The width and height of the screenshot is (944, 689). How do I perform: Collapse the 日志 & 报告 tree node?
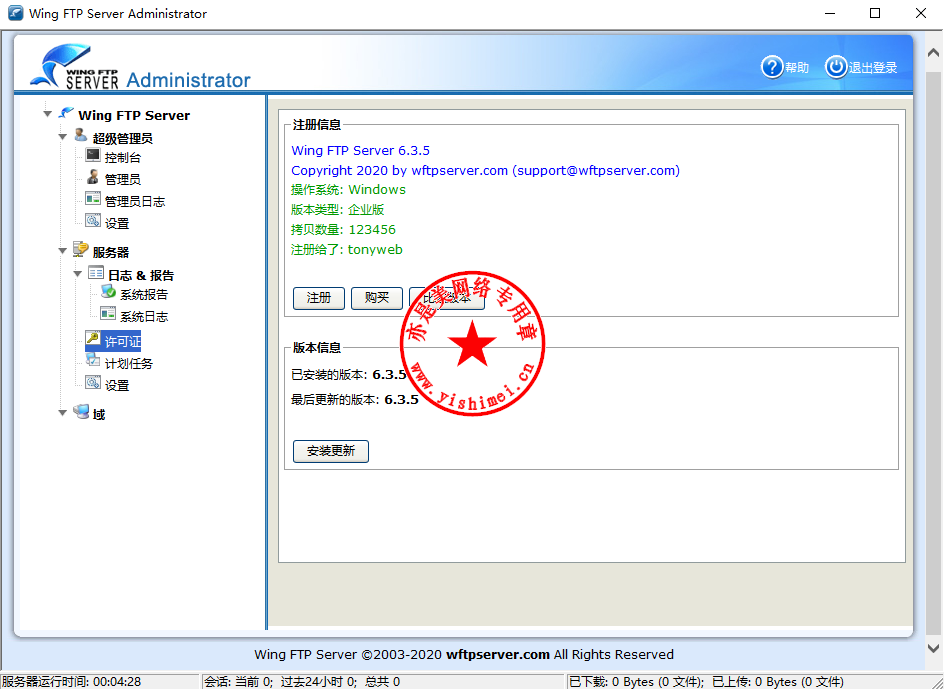pyautogui.click(x=78, y=273)
